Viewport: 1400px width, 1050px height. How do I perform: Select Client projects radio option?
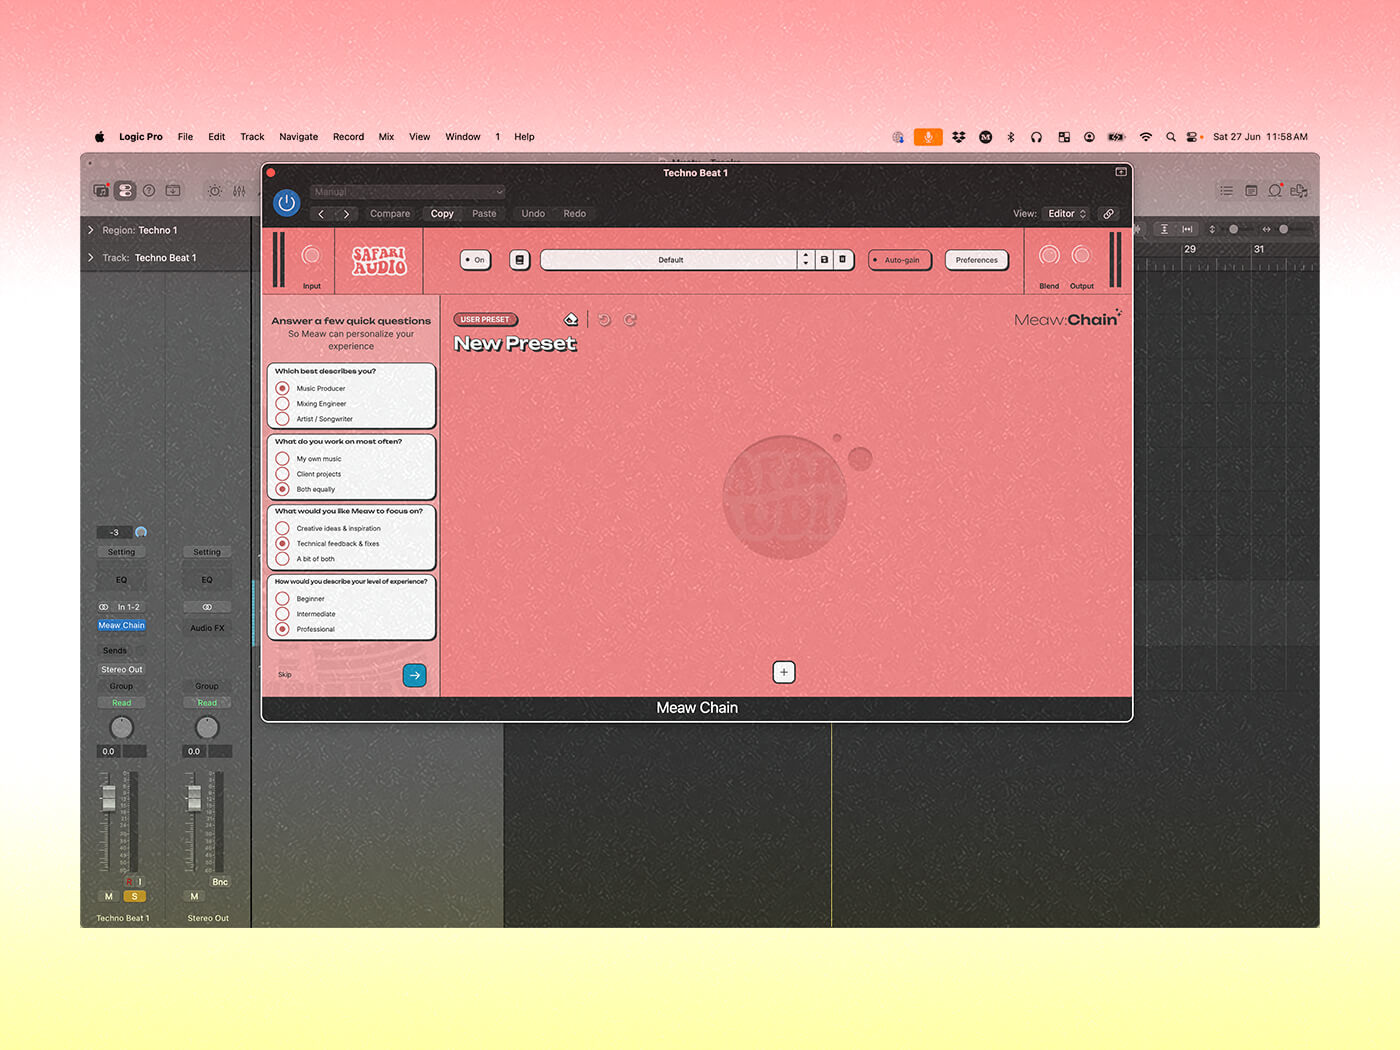(283, 474)
